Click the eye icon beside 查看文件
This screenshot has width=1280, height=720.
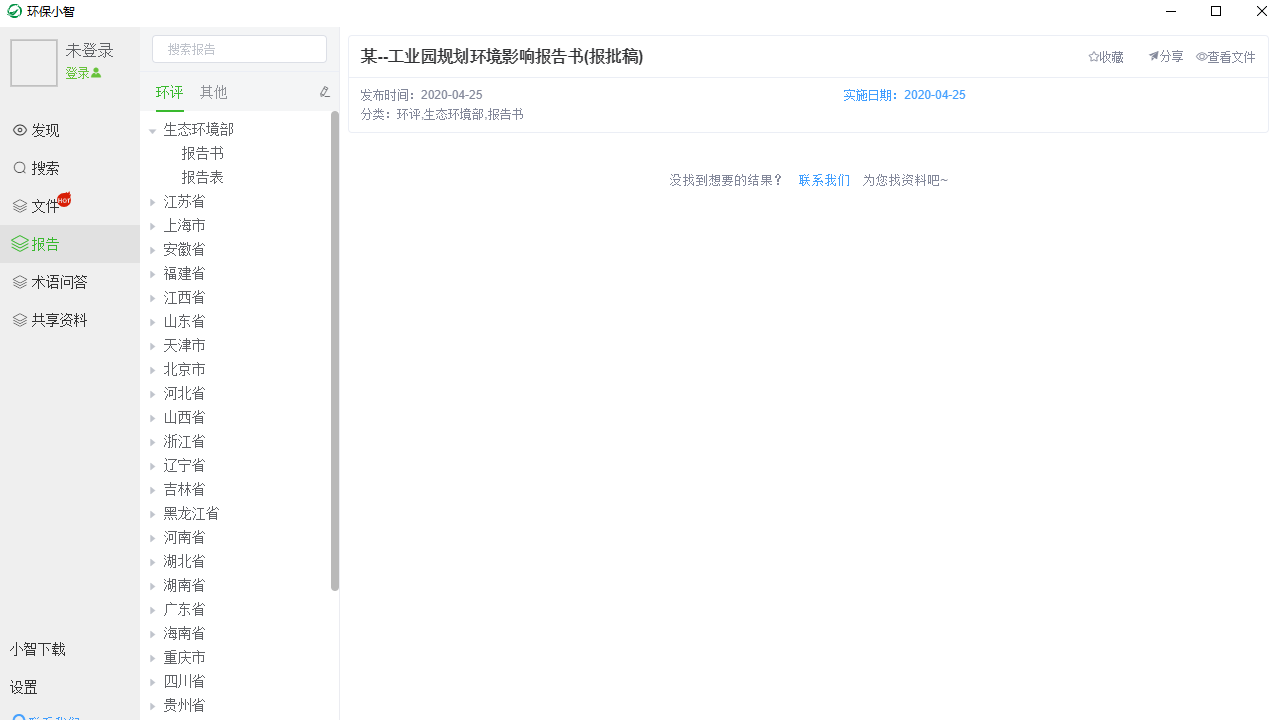pyautogui.click(x=1203, y=57)
